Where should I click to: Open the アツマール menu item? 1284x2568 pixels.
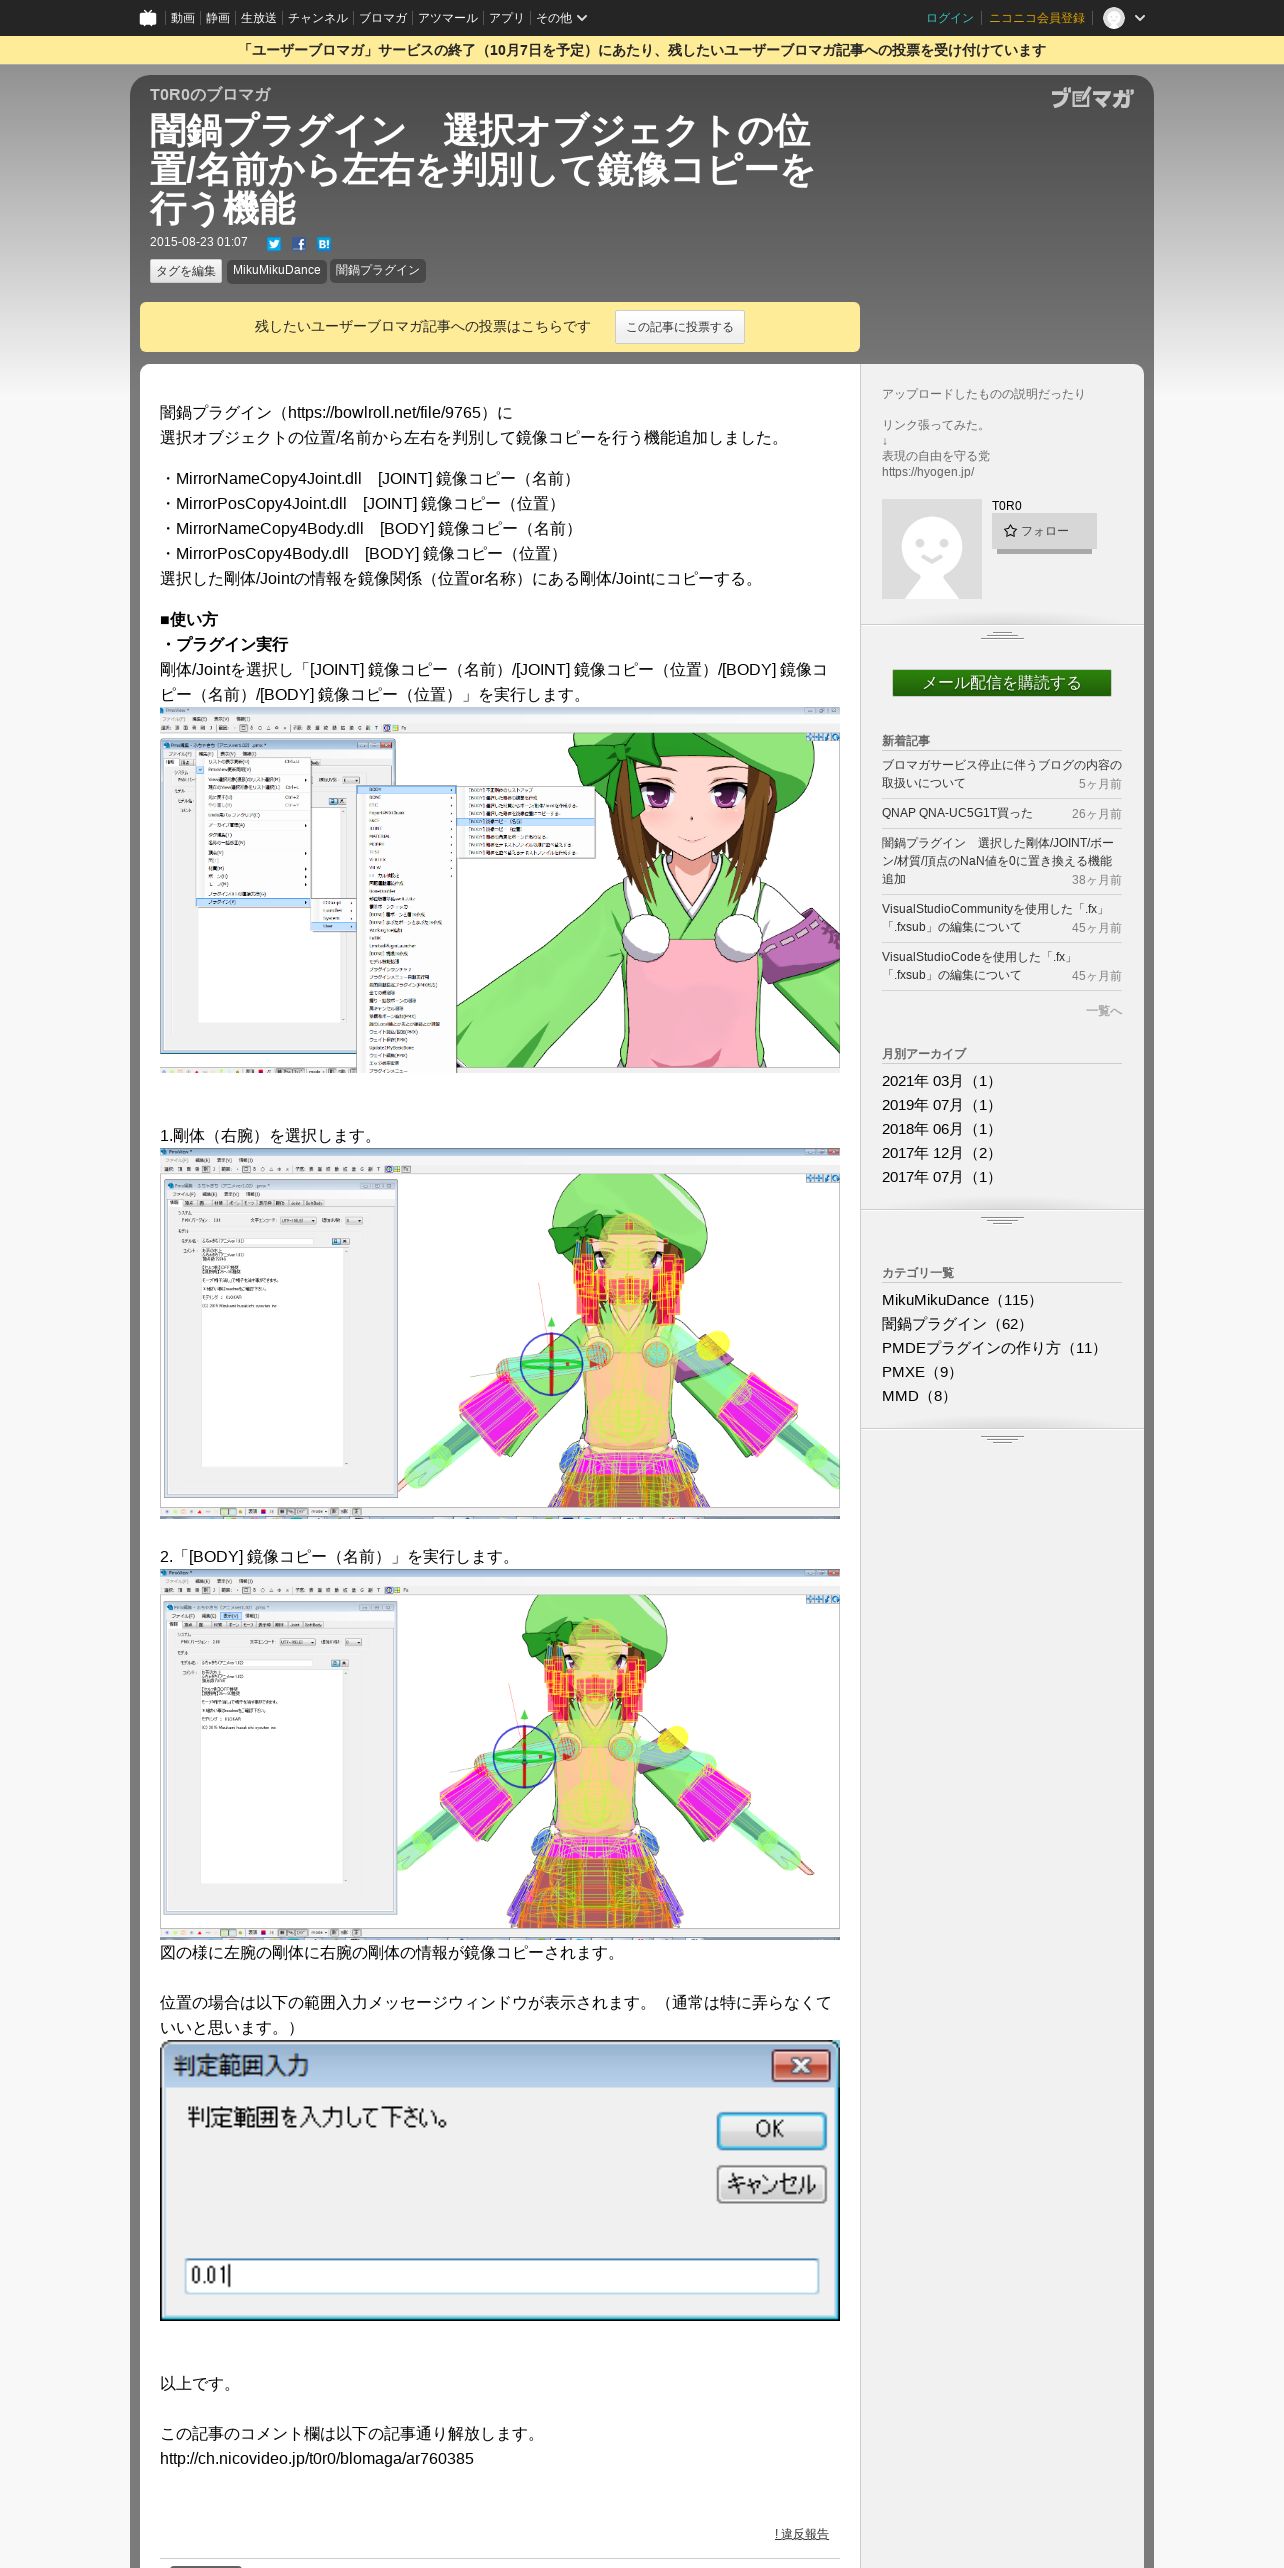(447, 18)
